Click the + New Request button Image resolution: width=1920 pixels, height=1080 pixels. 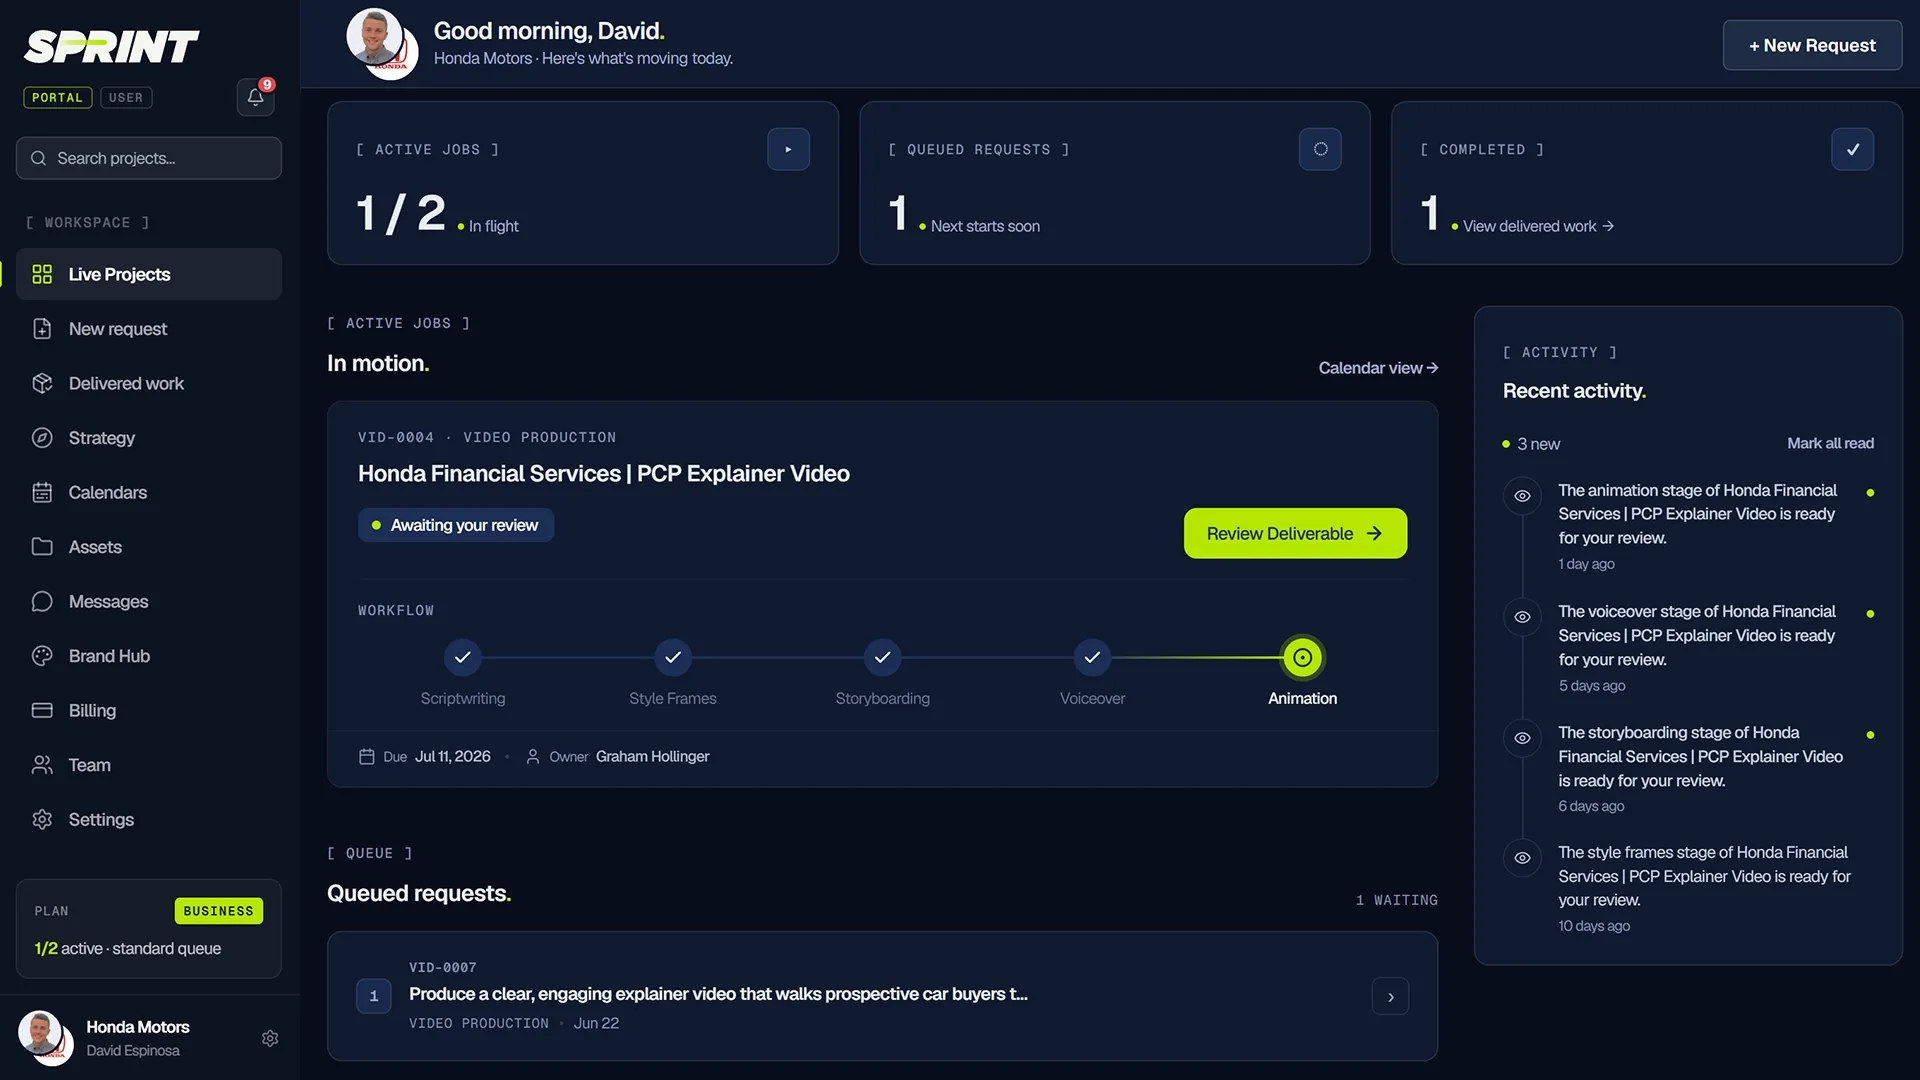pos(1812,45)
